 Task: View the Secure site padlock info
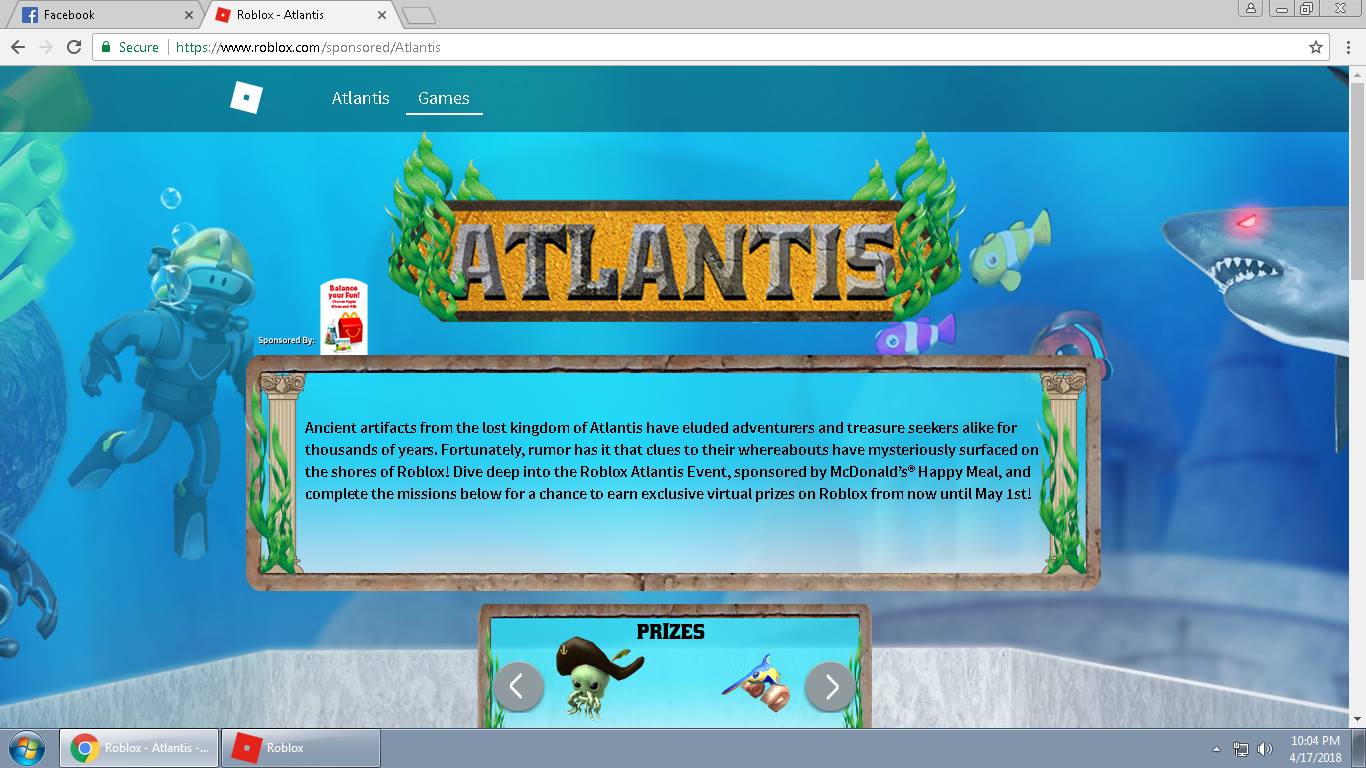pyautogui.click(x=130, y=47)
